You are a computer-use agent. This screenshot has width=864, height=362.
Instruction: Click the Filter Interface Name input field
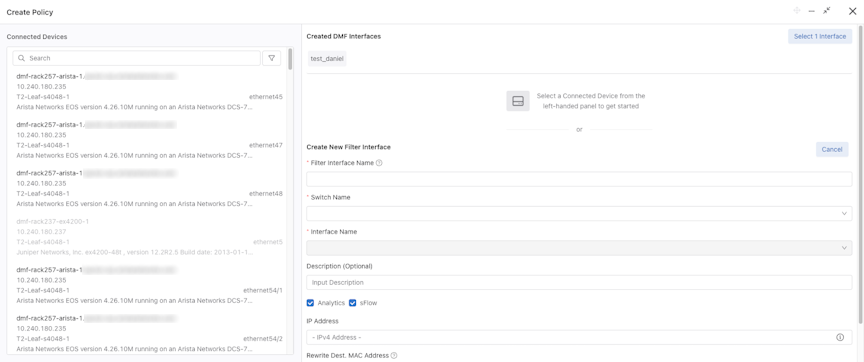[579, 179]
